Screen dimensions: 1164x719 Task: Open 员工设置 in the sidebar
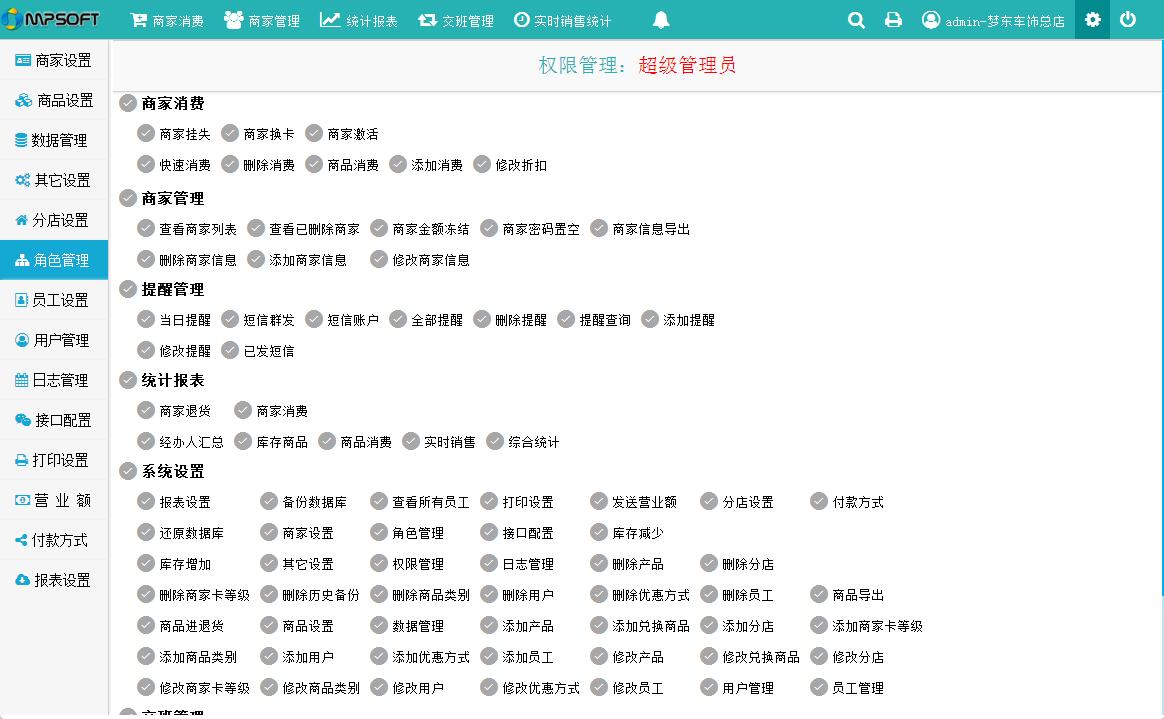(54, 300)
